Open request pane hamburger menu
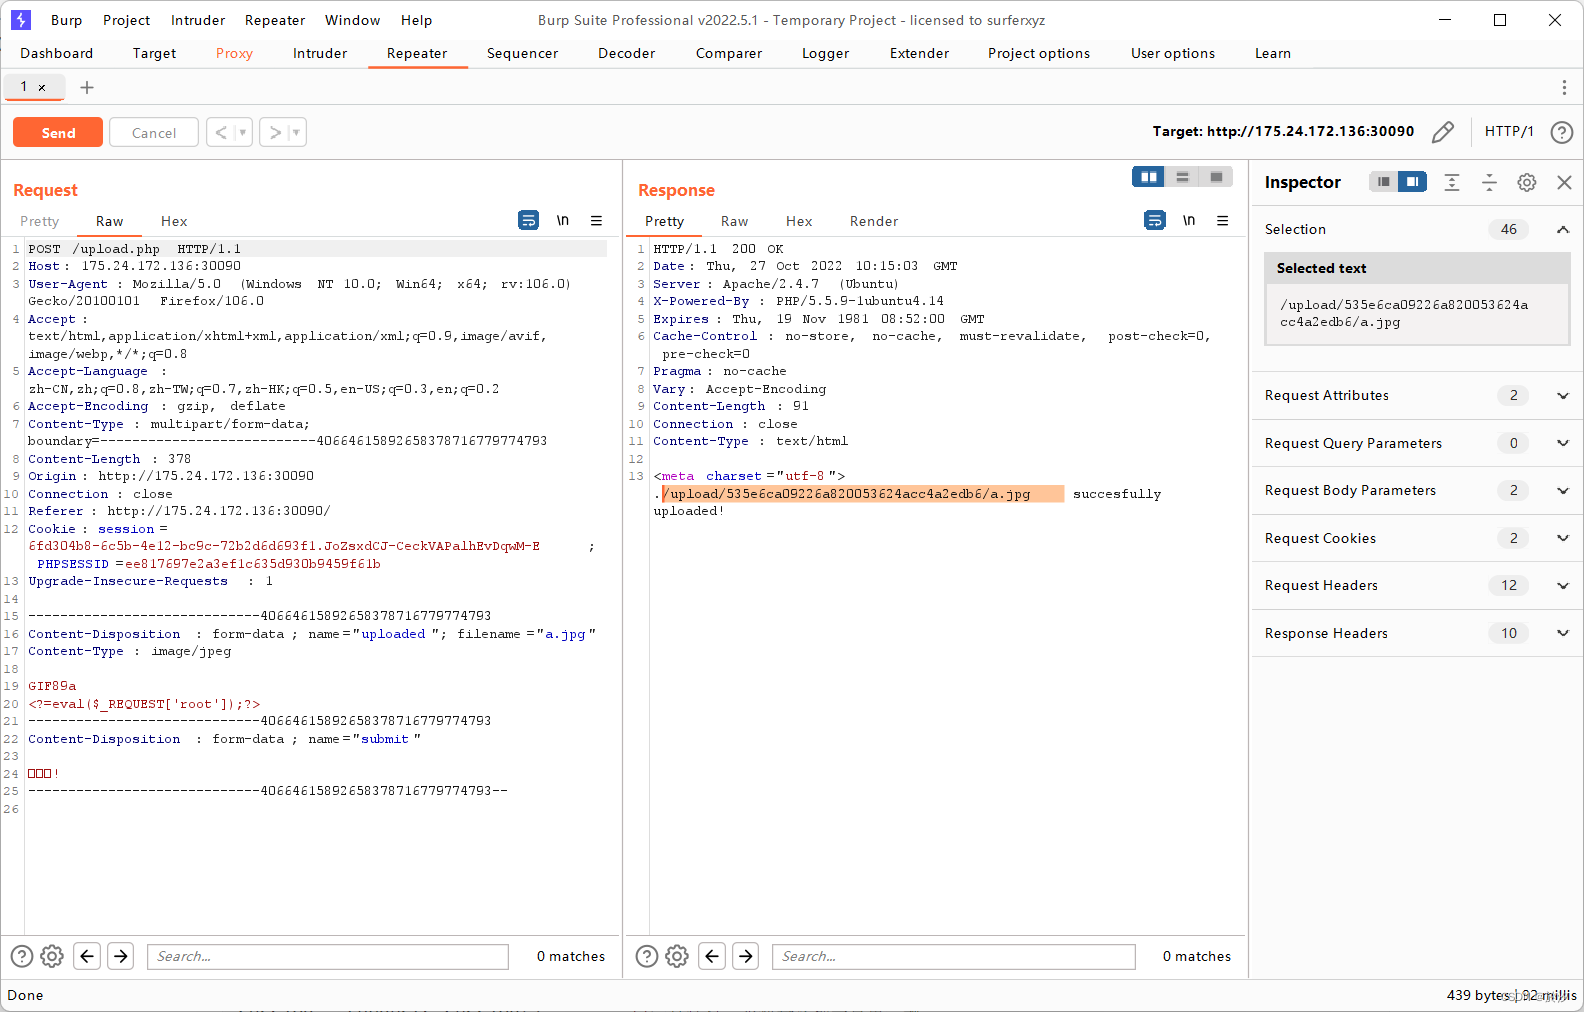 [x=596, y=220]
